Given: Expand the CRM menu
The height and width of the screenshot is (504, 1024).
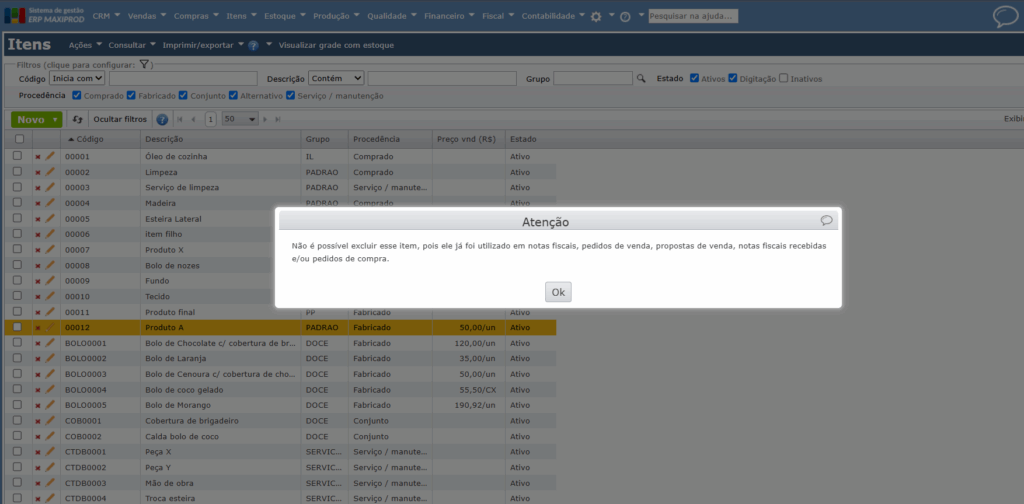Looking at the screenshot, I should (107, 16).
